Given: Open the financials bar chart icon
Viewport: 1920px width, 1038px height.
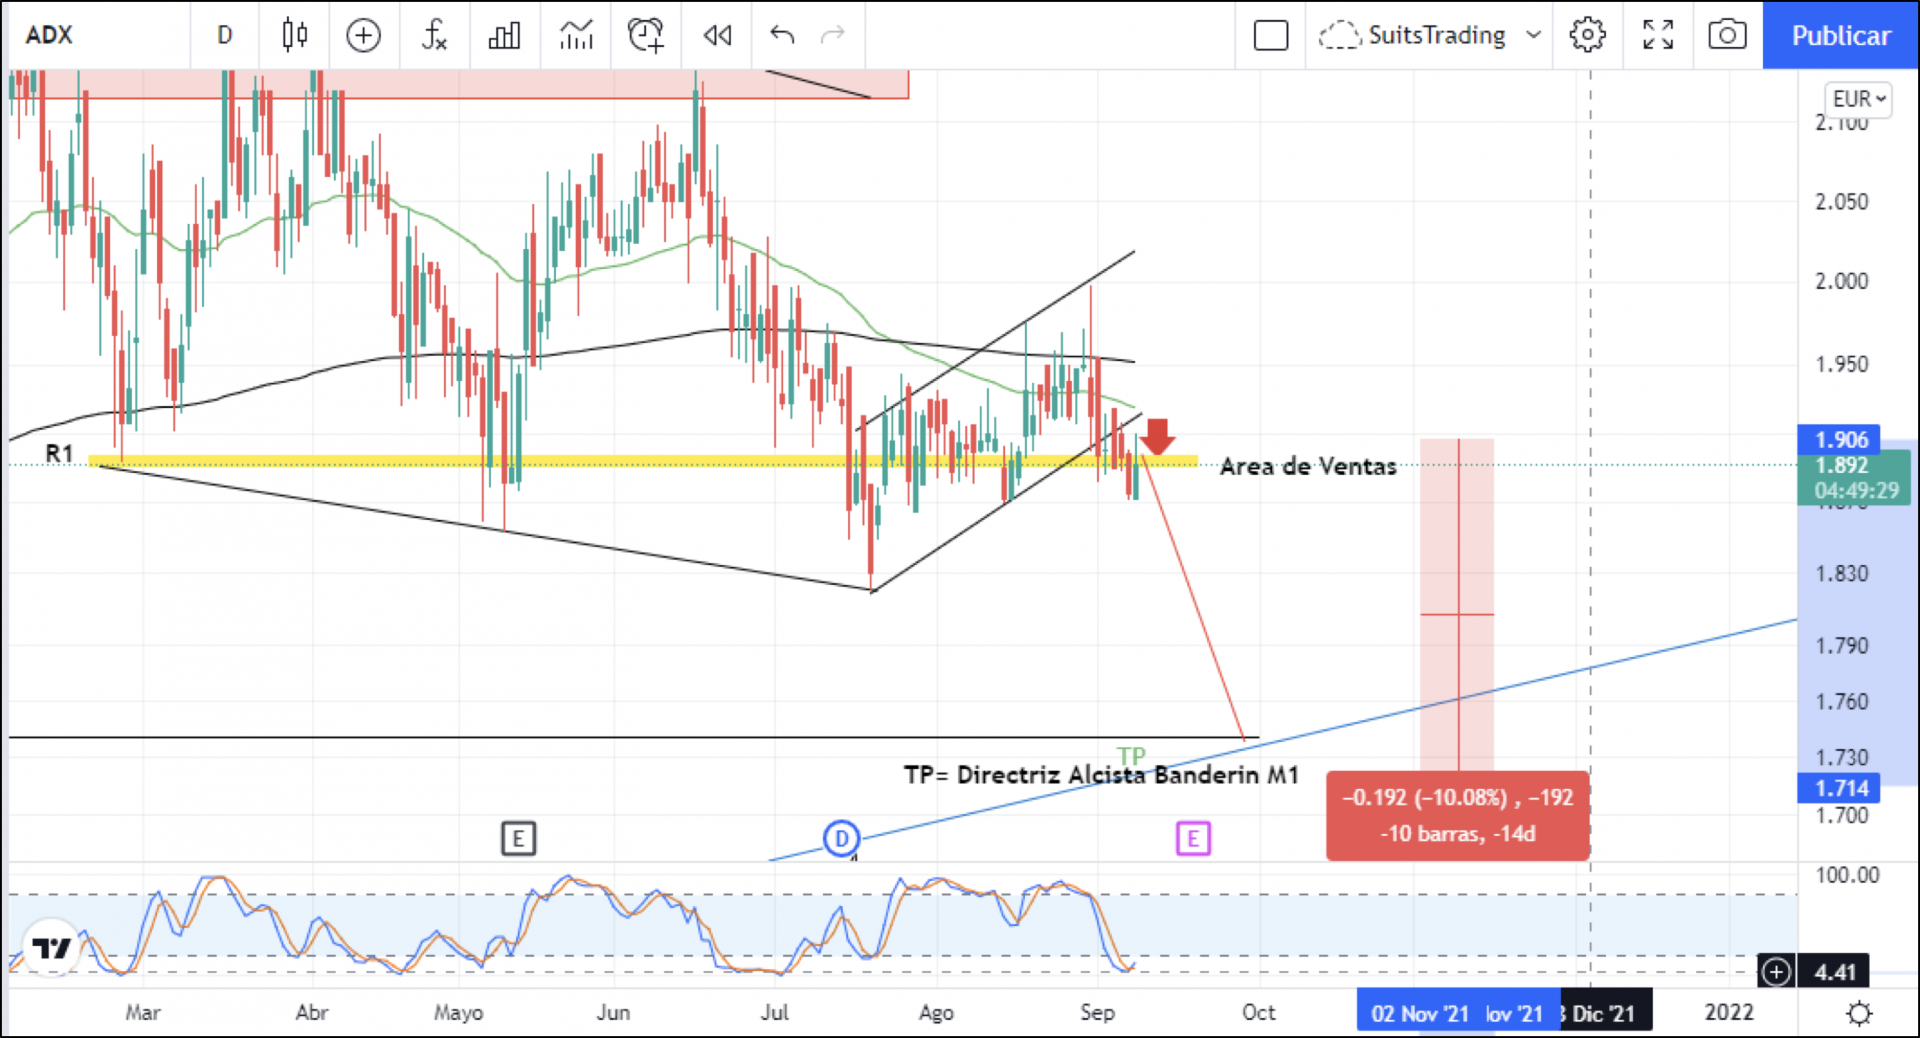Looking at the screenshot, I should pos(504,35).
